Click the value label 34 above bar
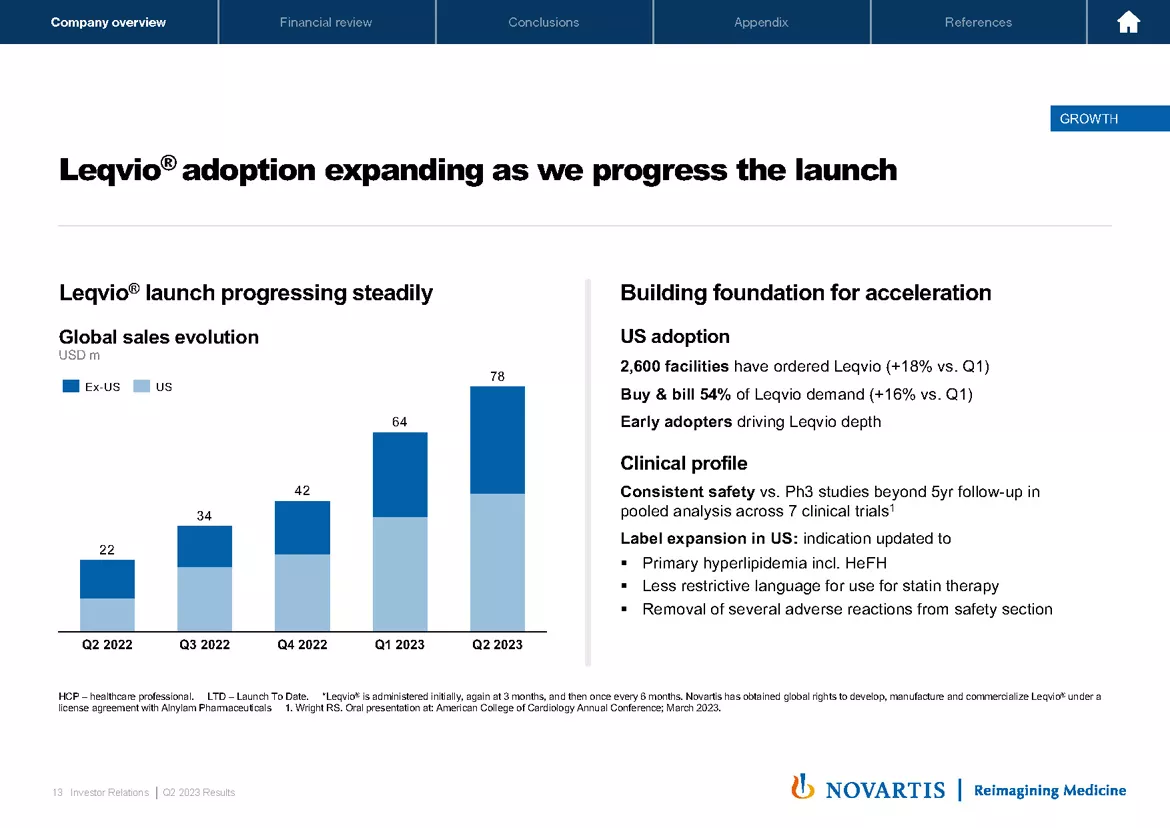 204,516
